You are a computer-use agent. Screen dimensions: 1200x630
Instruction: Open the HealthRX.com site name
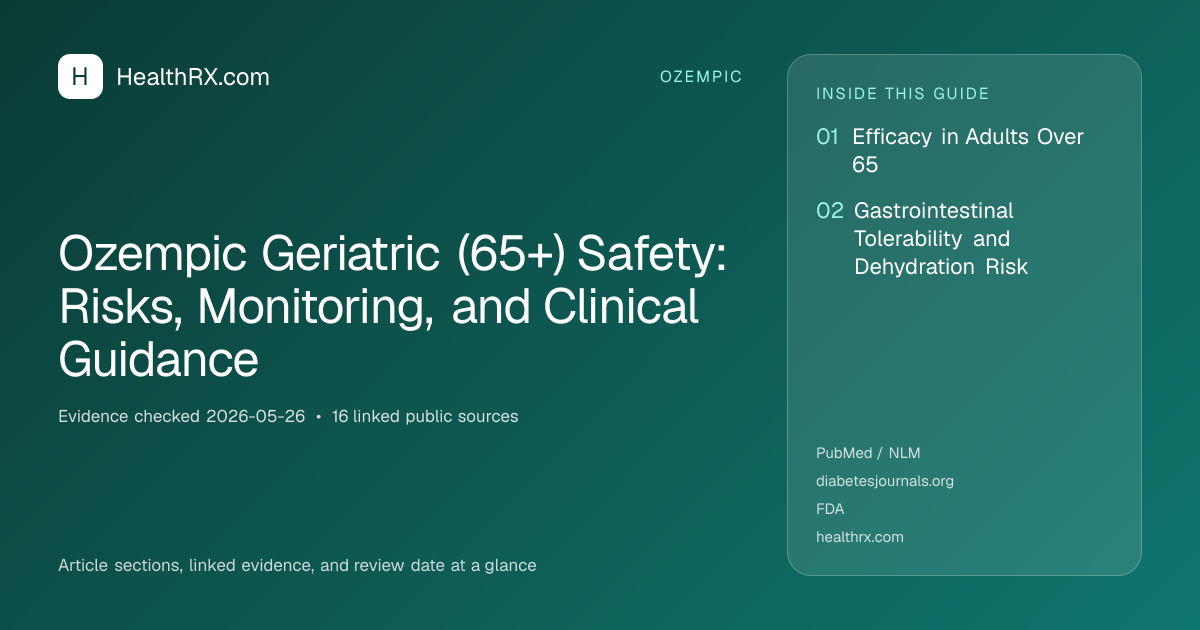(193, 77)
